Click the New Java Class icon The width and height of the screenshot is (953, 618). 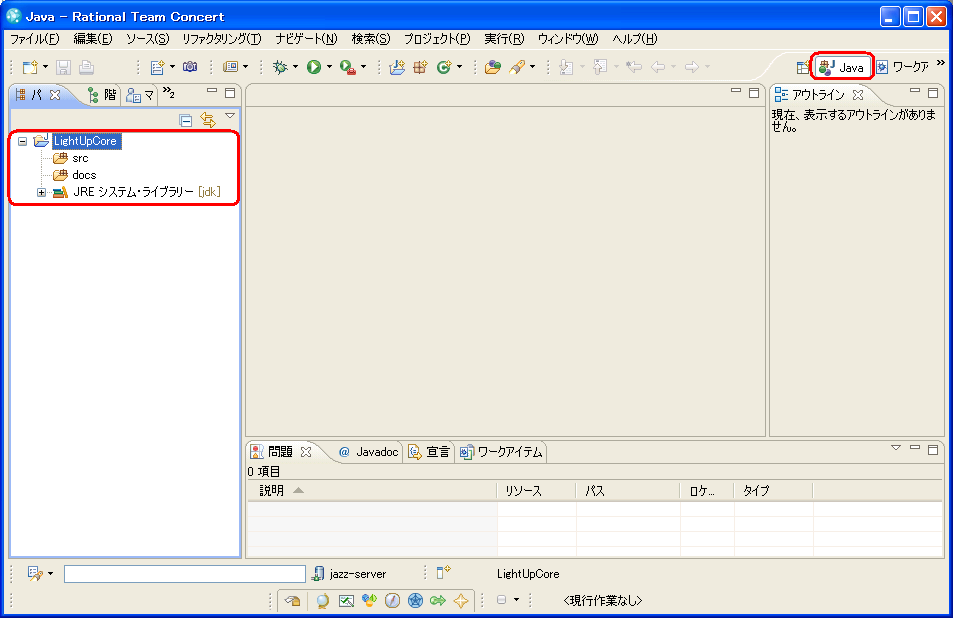[444, 67]
